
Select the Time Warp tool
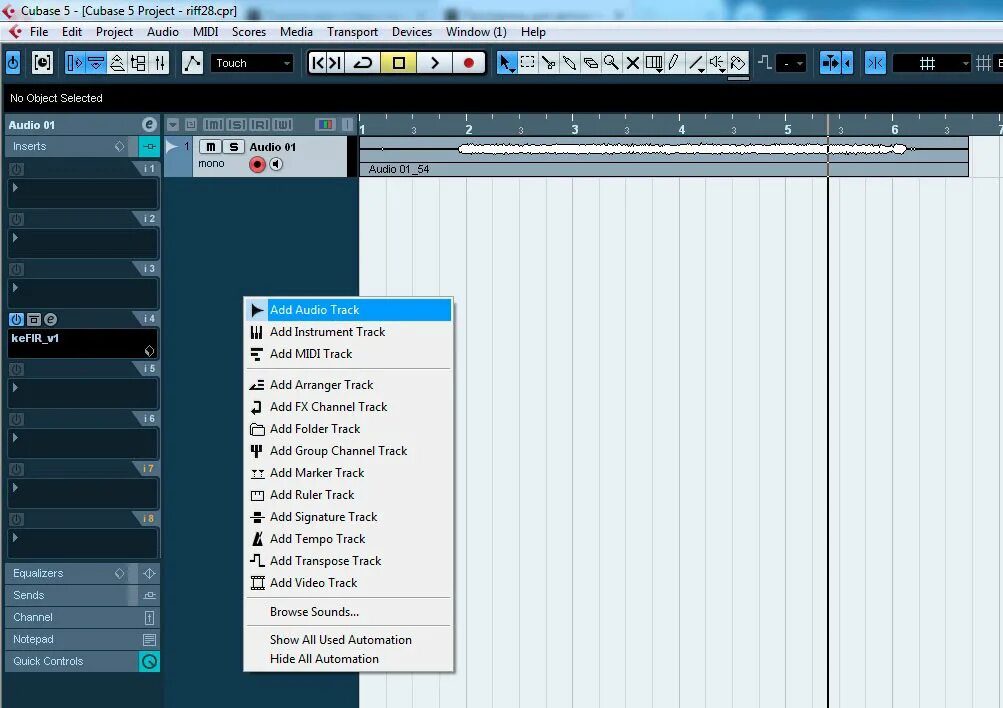point(654,63)
